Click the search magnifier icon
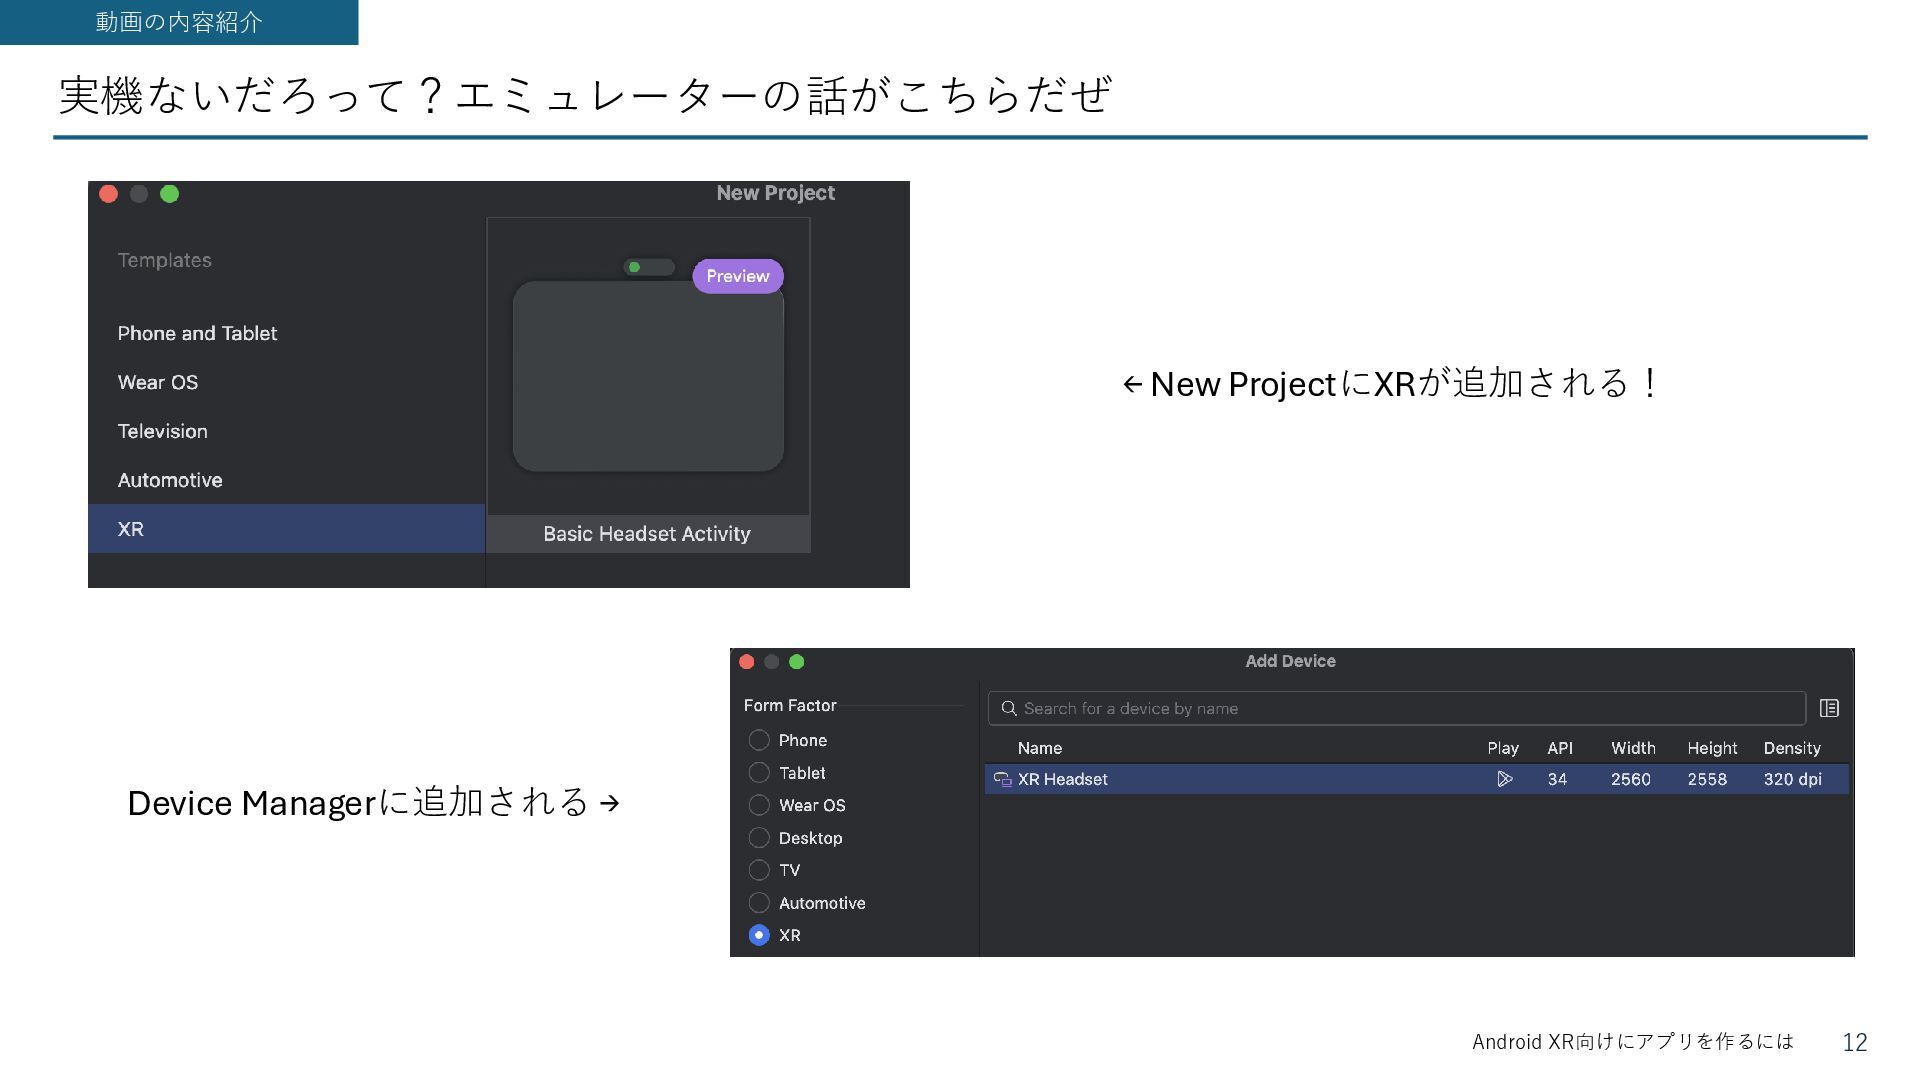Image resolution: width=1920 pixels, height=1080 pixels. point(1009,708)
